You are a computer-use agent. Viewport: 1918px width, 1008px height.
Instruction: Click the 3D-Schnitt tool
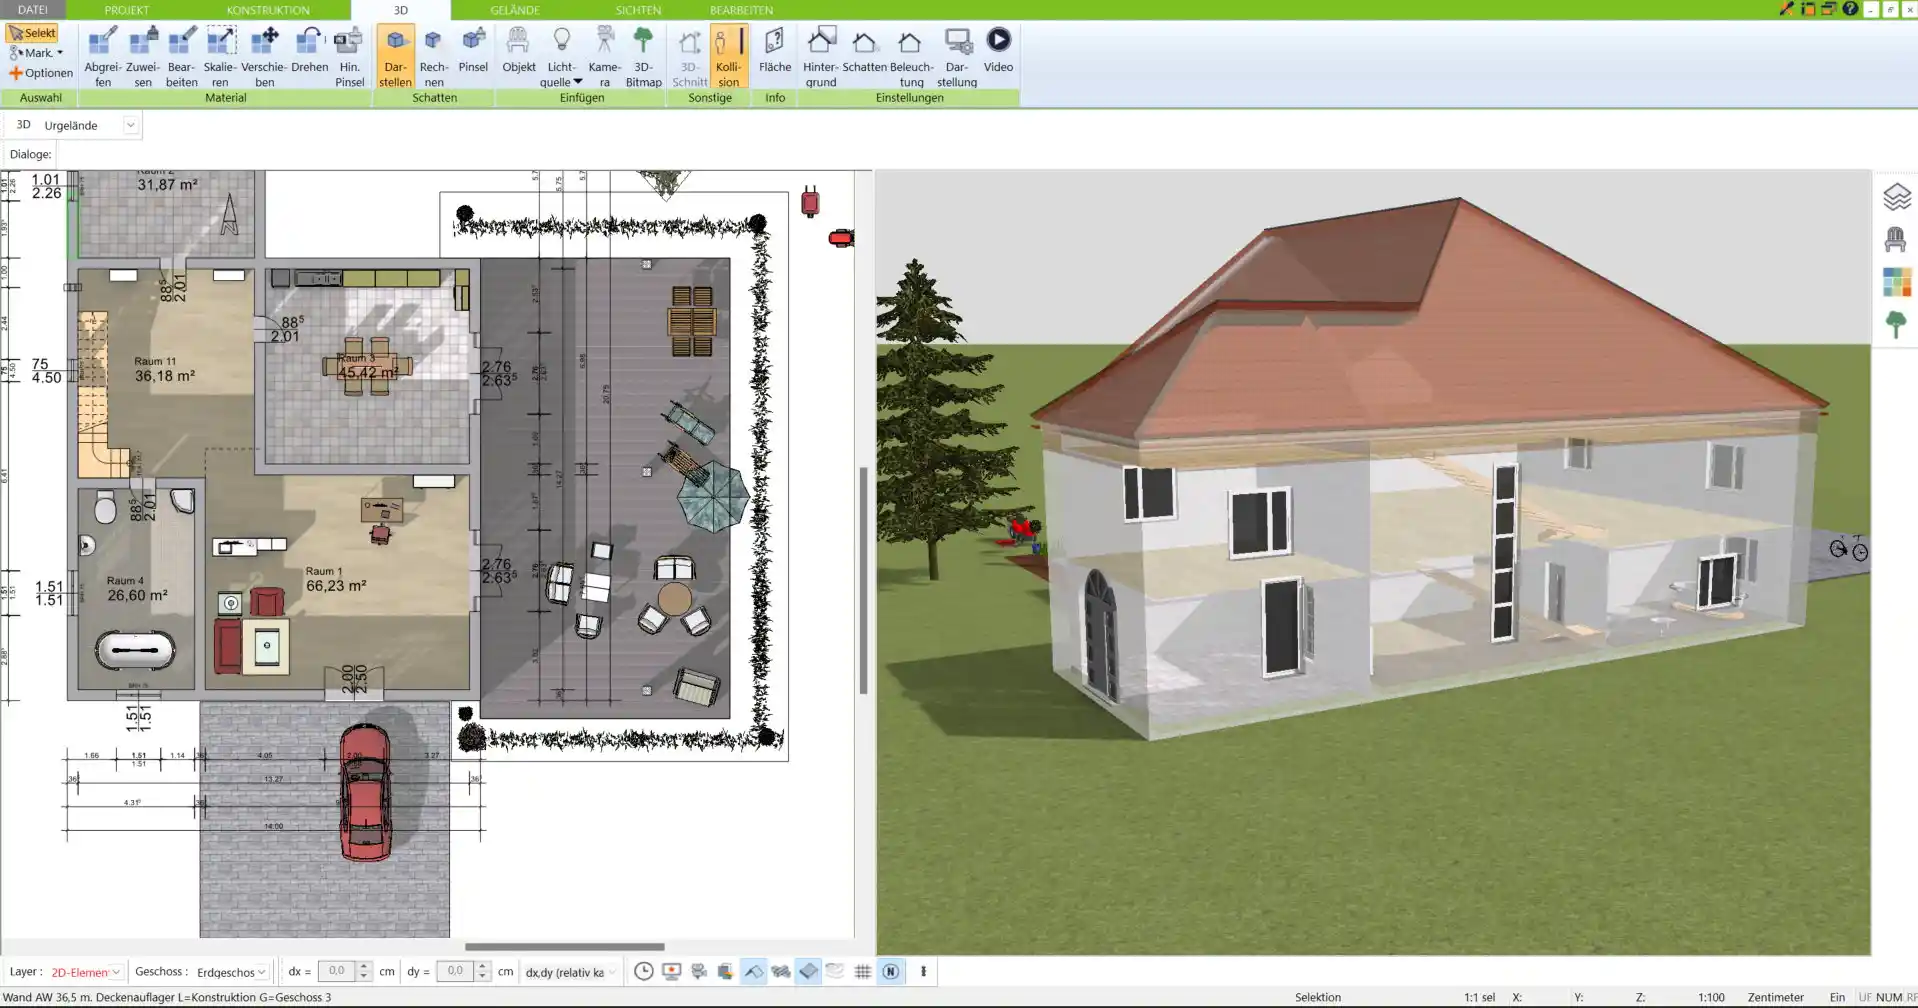[x=689, y=57]
